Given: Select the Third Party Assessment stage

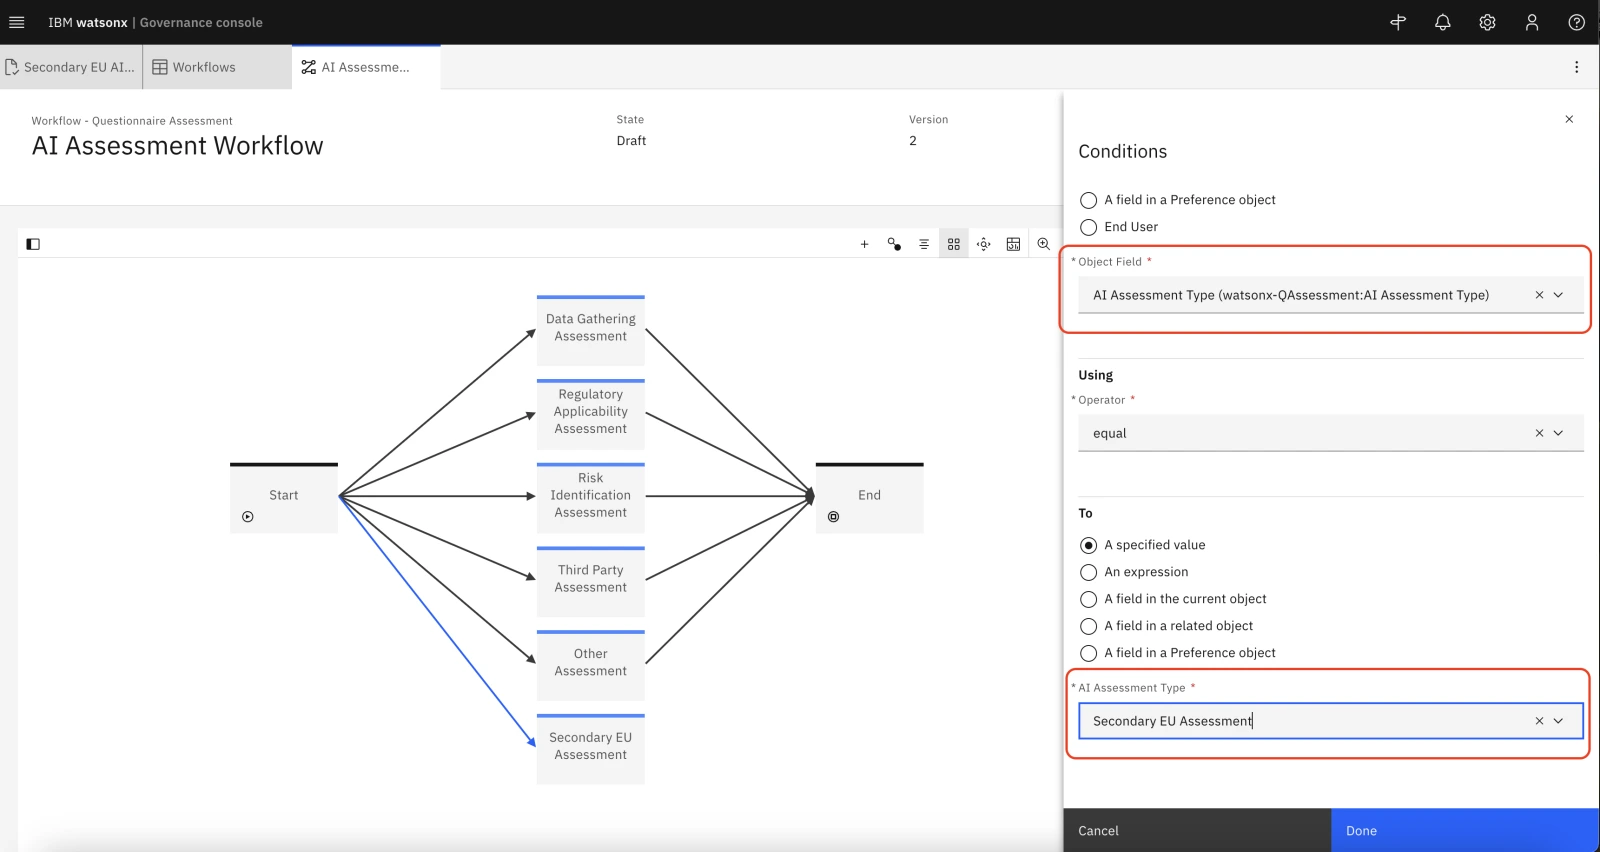Looking at the screenshot, I should (x=591, y=581).
